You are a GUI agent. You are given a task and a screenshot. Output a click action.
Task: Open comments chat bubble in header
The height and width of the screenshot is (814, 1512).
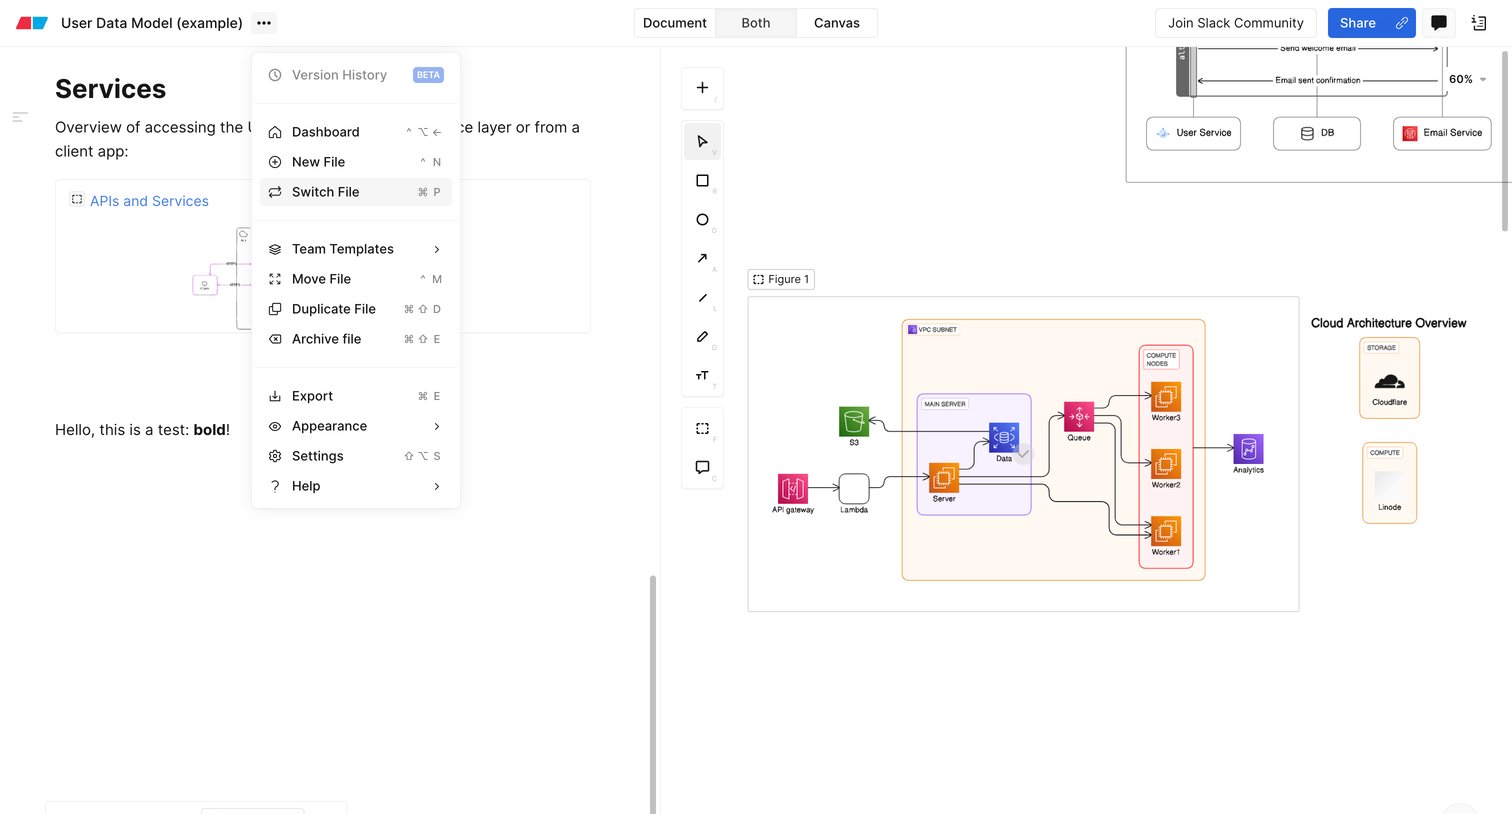point(1439,23)
